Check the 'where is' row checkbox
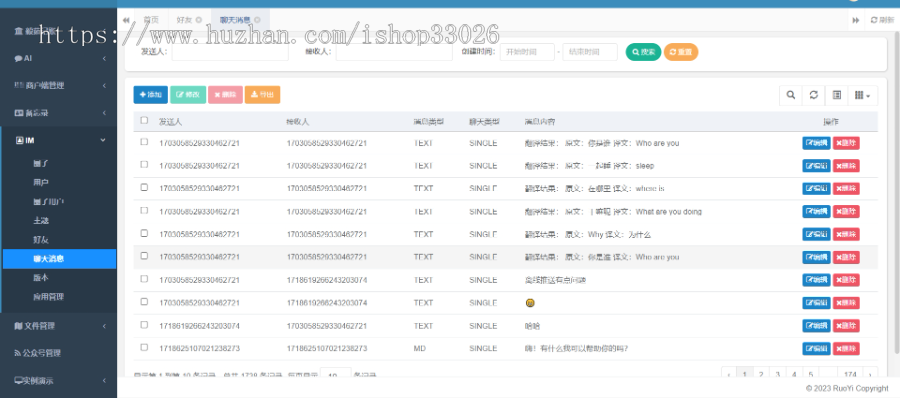Viewport: 900px width, 398px height. [144, 187]
